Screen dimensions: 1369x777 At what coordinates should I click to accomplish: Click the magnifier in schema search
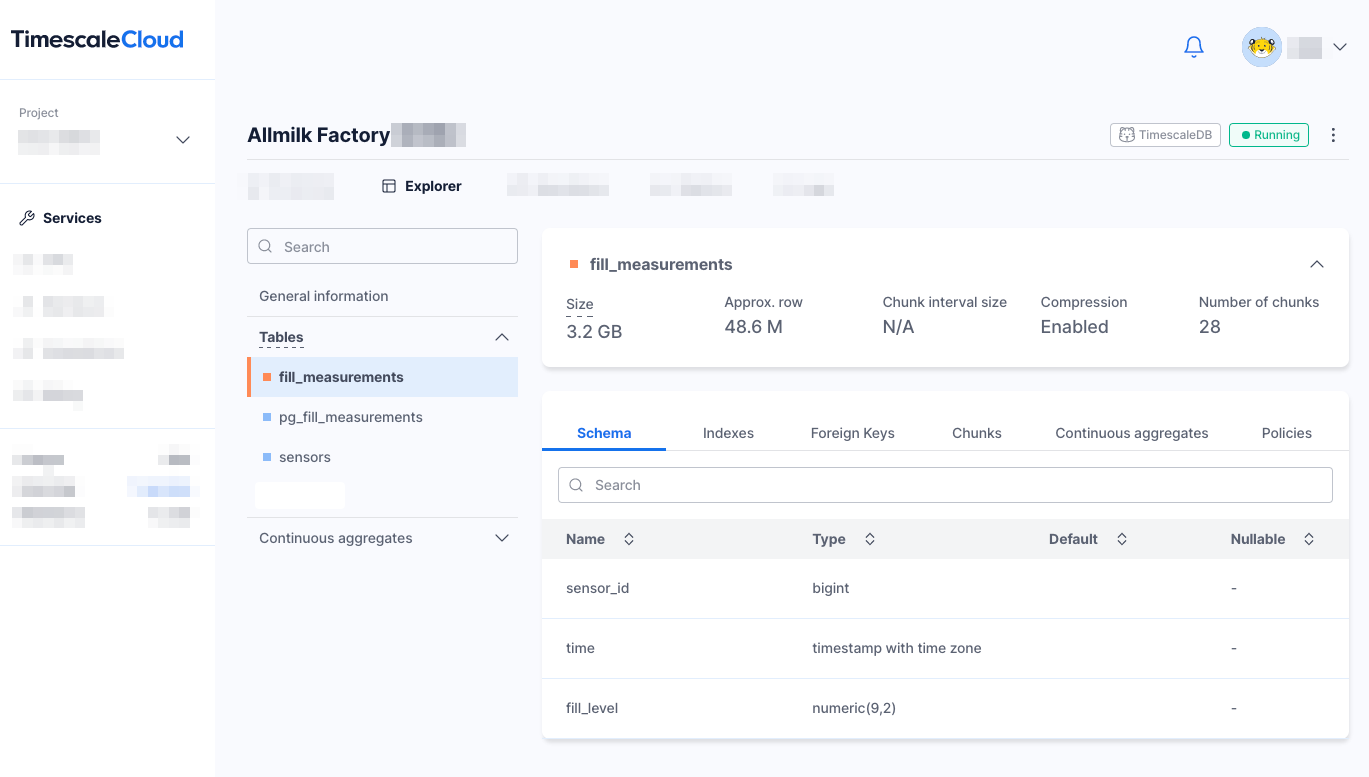pyautogui.click(x=576, y=485)
